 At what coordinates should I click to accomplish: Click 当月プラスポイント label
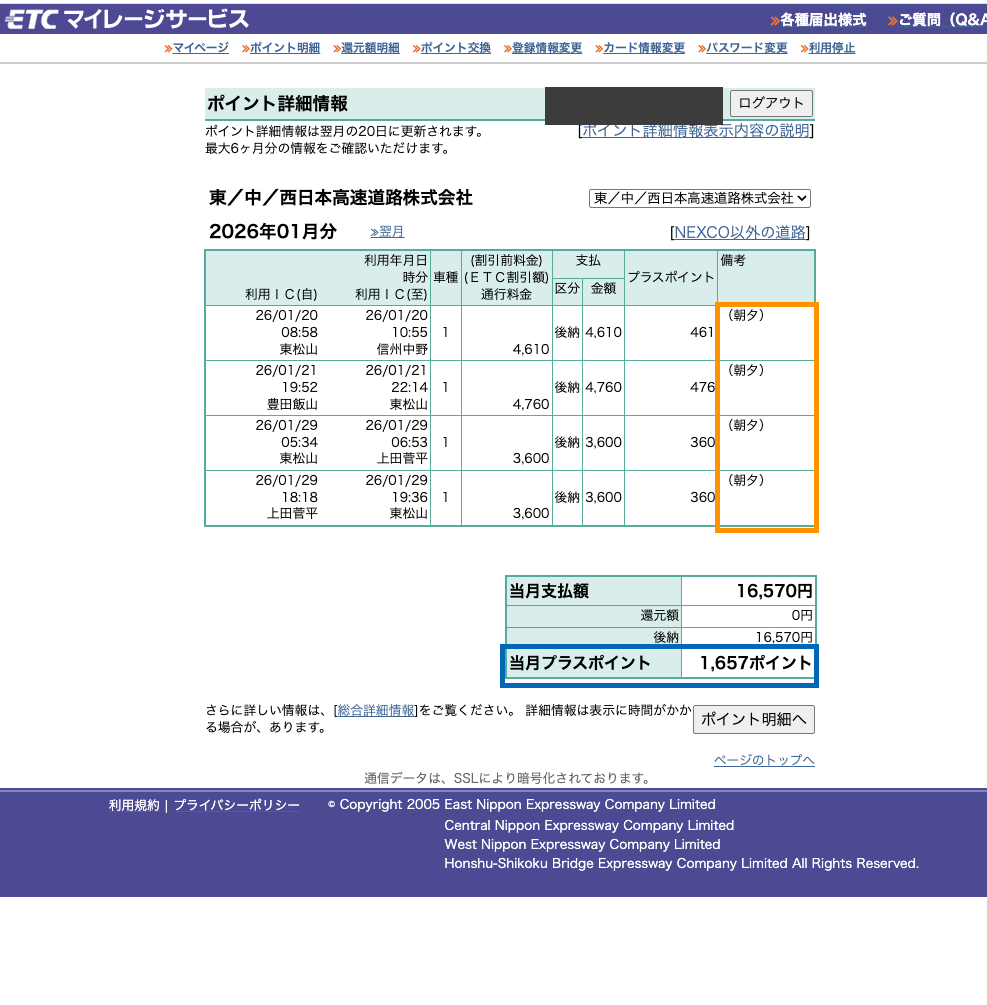click(x=579, y=663)
